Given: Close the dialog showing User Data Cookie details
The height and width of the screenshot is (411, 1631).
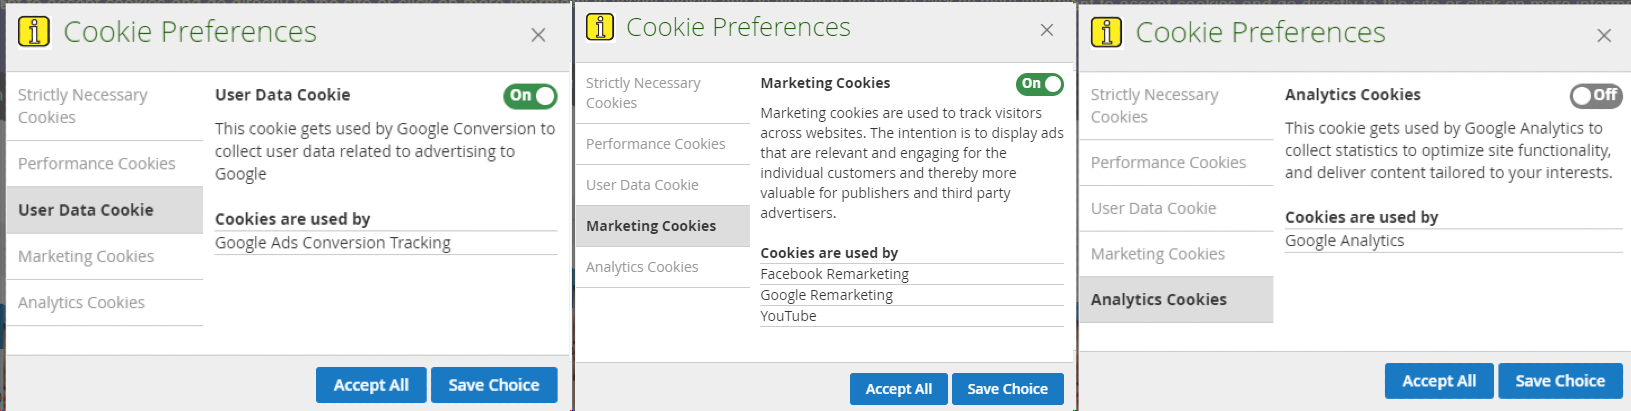Looking at the screenshot, I should pyautogui.click(x=538, y=35).
